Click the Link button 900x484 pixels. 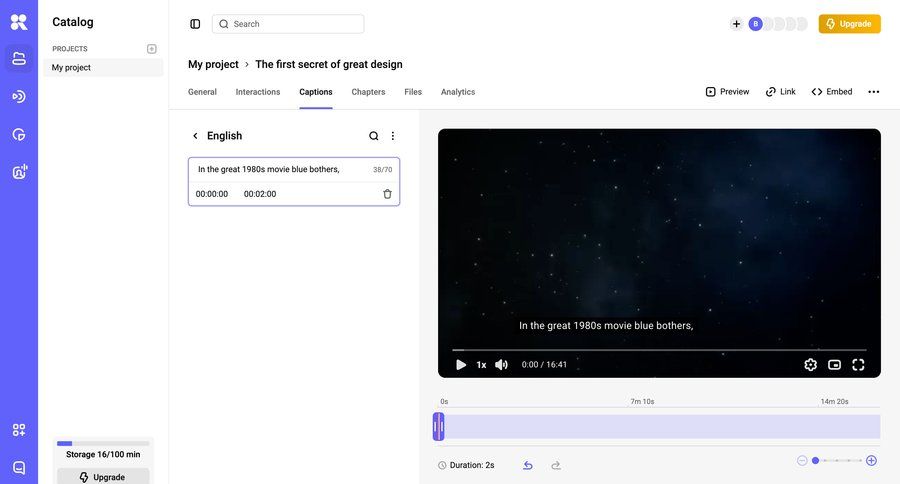781,92
